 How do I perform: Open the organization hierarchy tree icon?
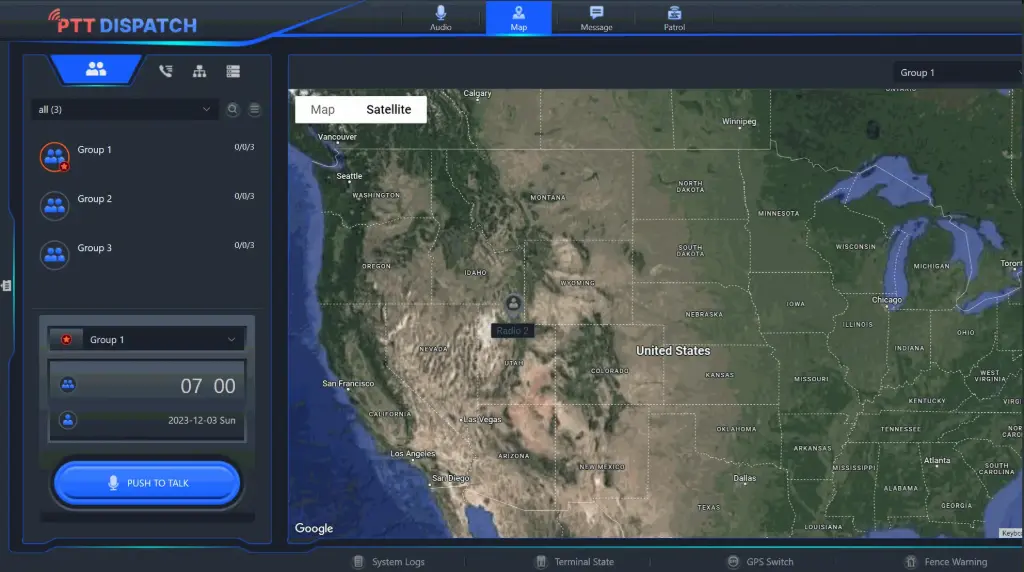[x=199, y=71]
